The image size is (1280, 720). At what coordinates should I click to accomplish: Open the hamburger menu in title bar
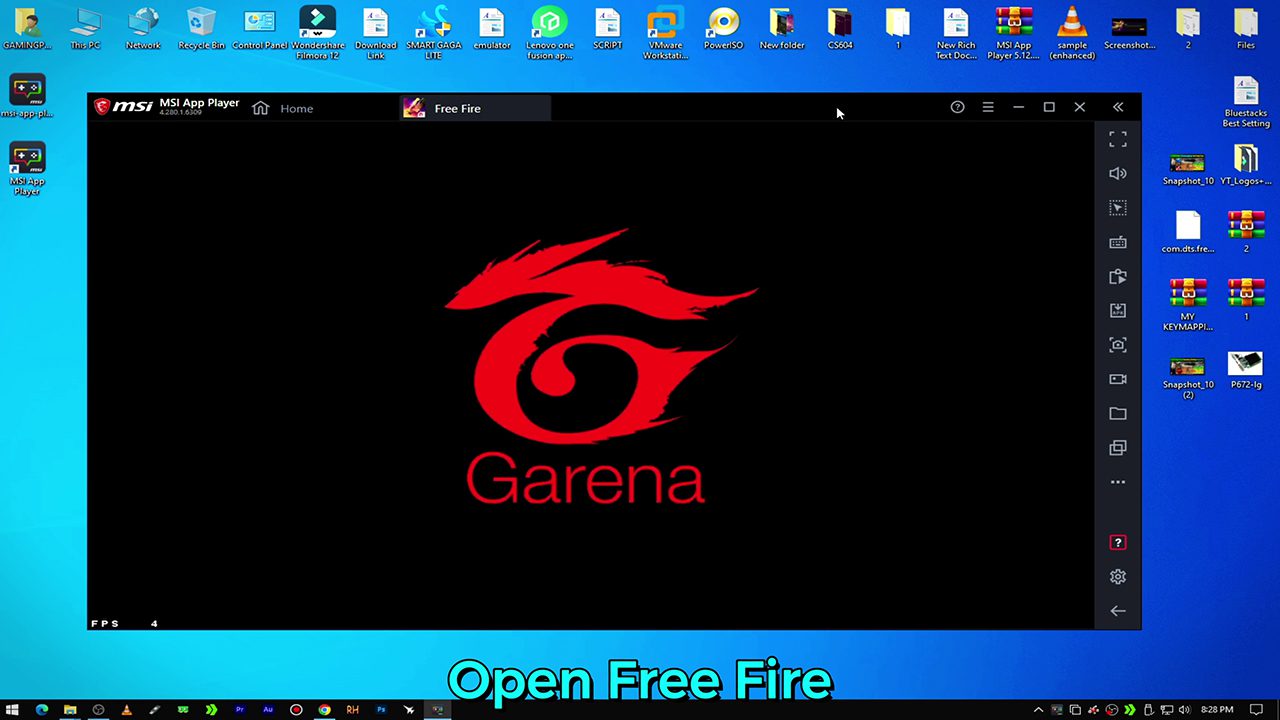tap(988, 107)
